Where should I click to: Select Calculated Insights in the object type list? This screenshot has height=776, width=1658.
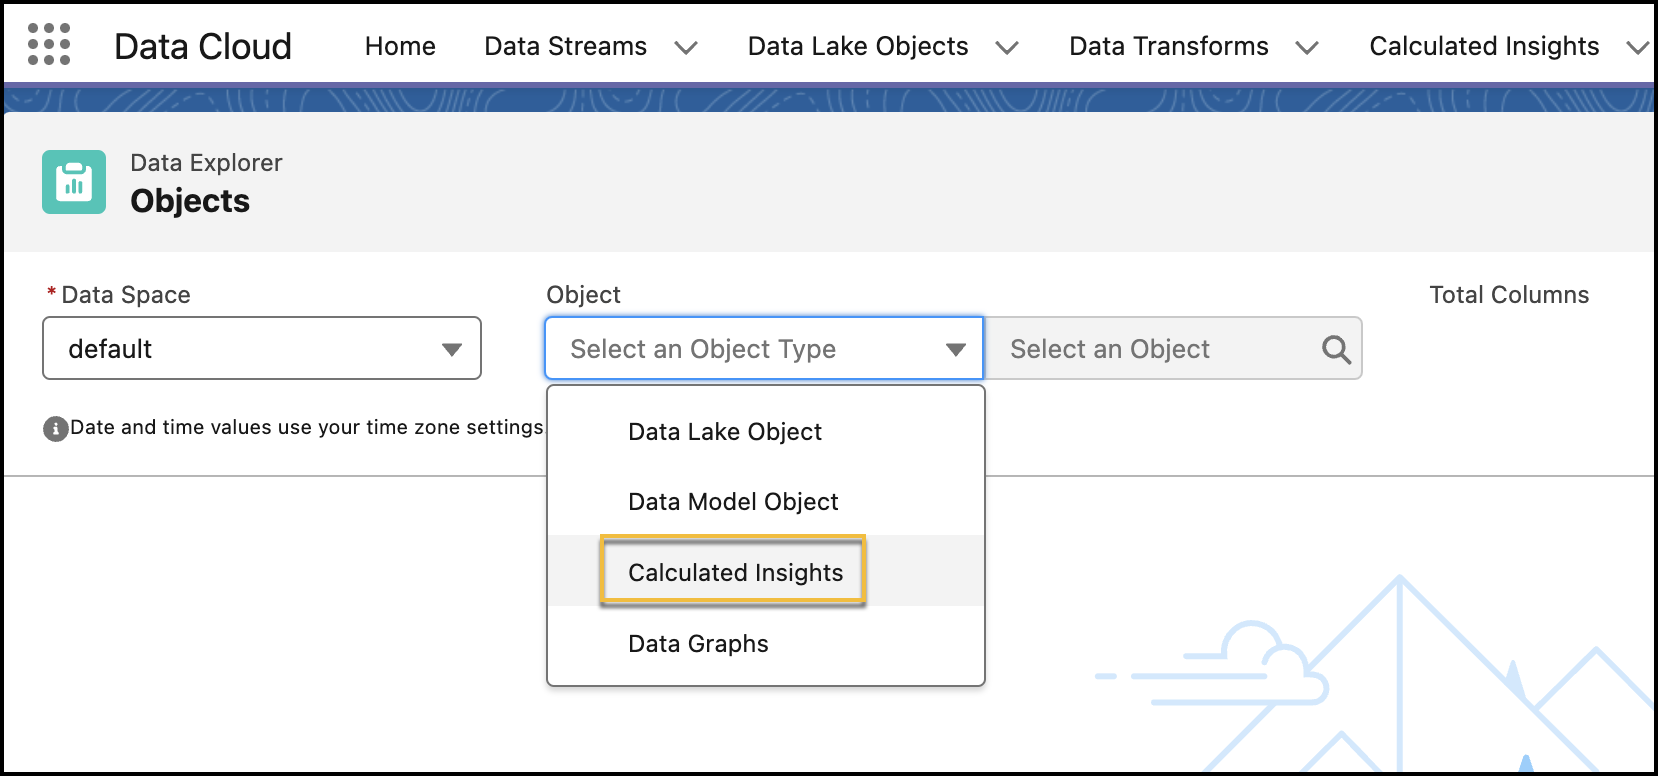point(766,572)
